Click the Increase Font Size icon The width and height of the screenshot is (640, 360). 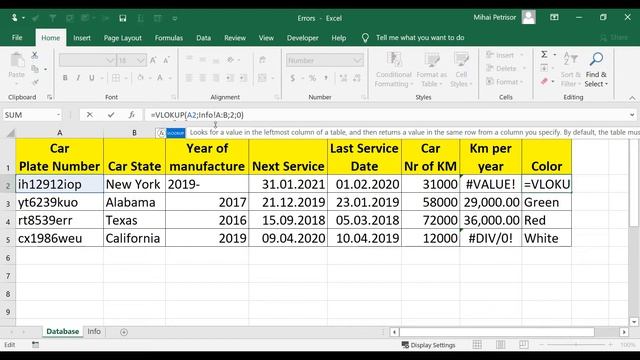tap(153, 60)
